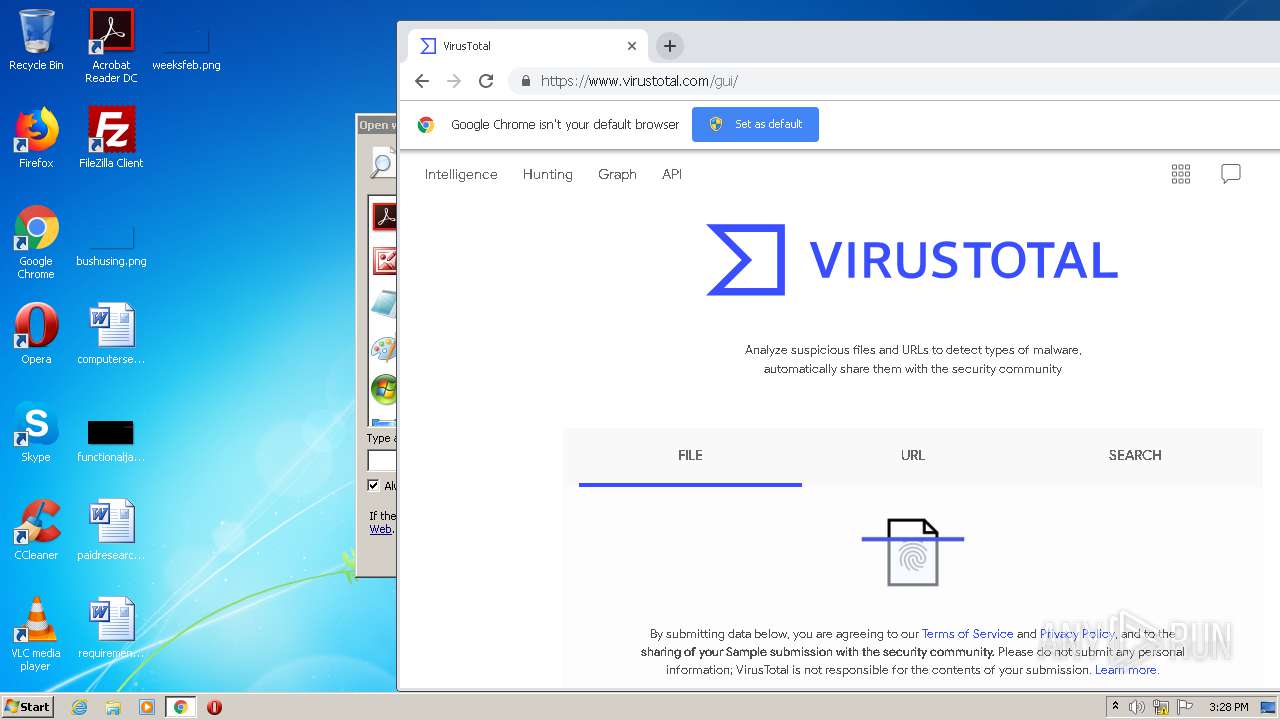Click the VirusTotal logo
This screenshot has height=720, width=1280.
pos(912,260)
